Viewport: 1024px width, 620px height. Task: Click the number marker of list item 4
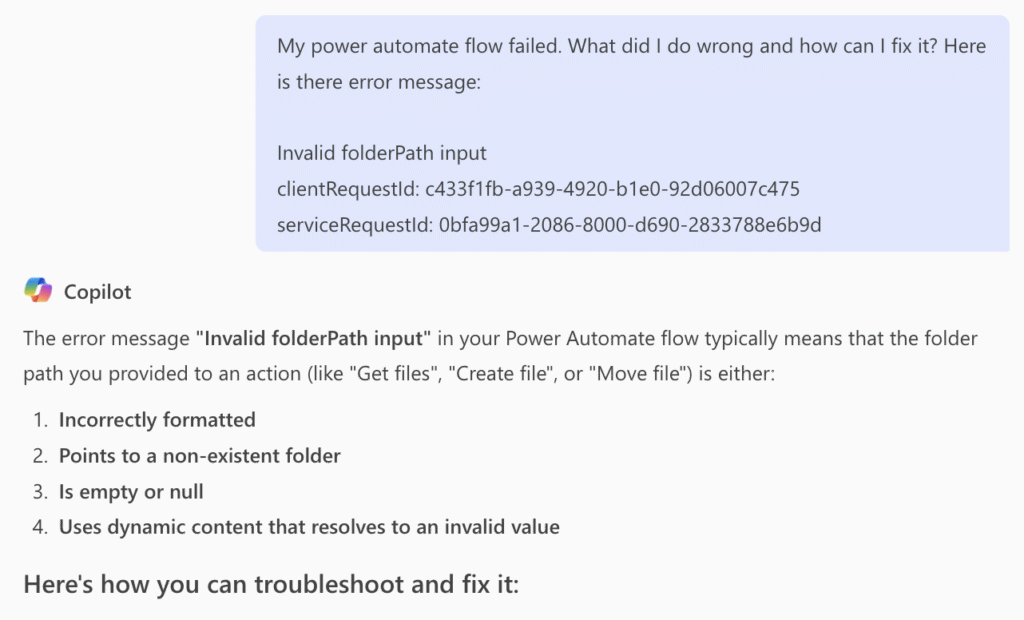[x=40, y=527]
